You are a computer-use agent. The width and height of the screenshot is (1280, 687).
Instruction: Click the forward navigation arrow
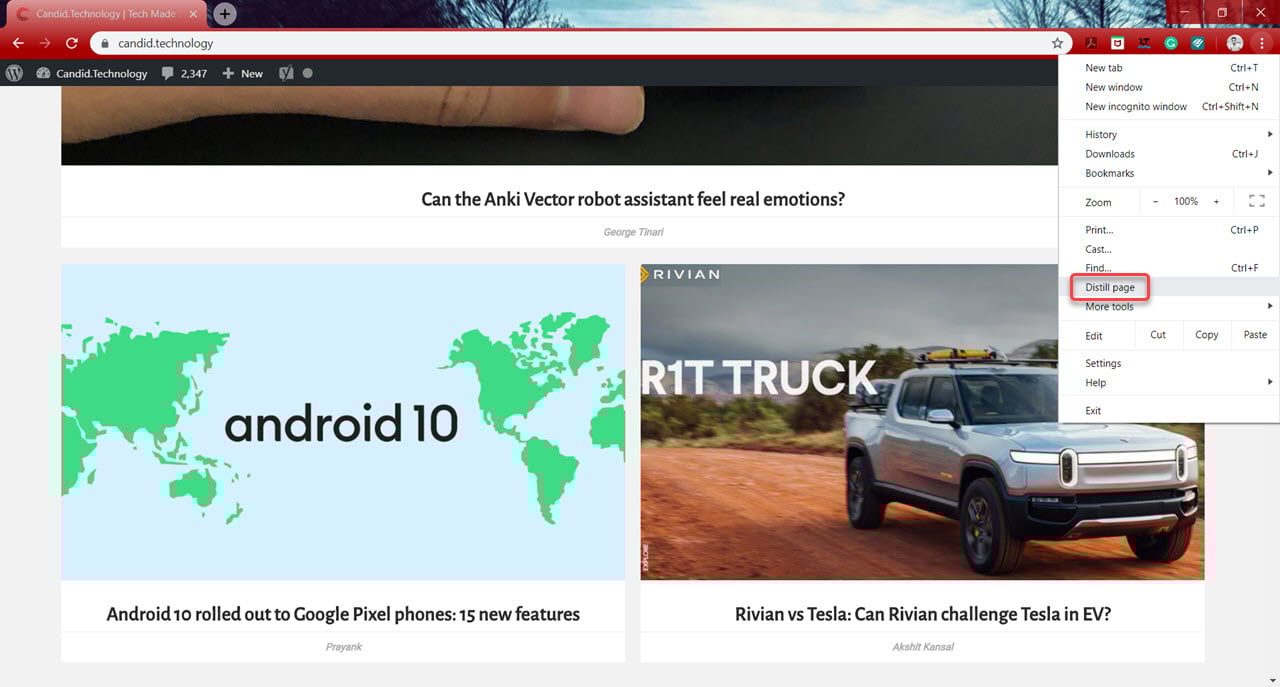(x=45, y=43)
